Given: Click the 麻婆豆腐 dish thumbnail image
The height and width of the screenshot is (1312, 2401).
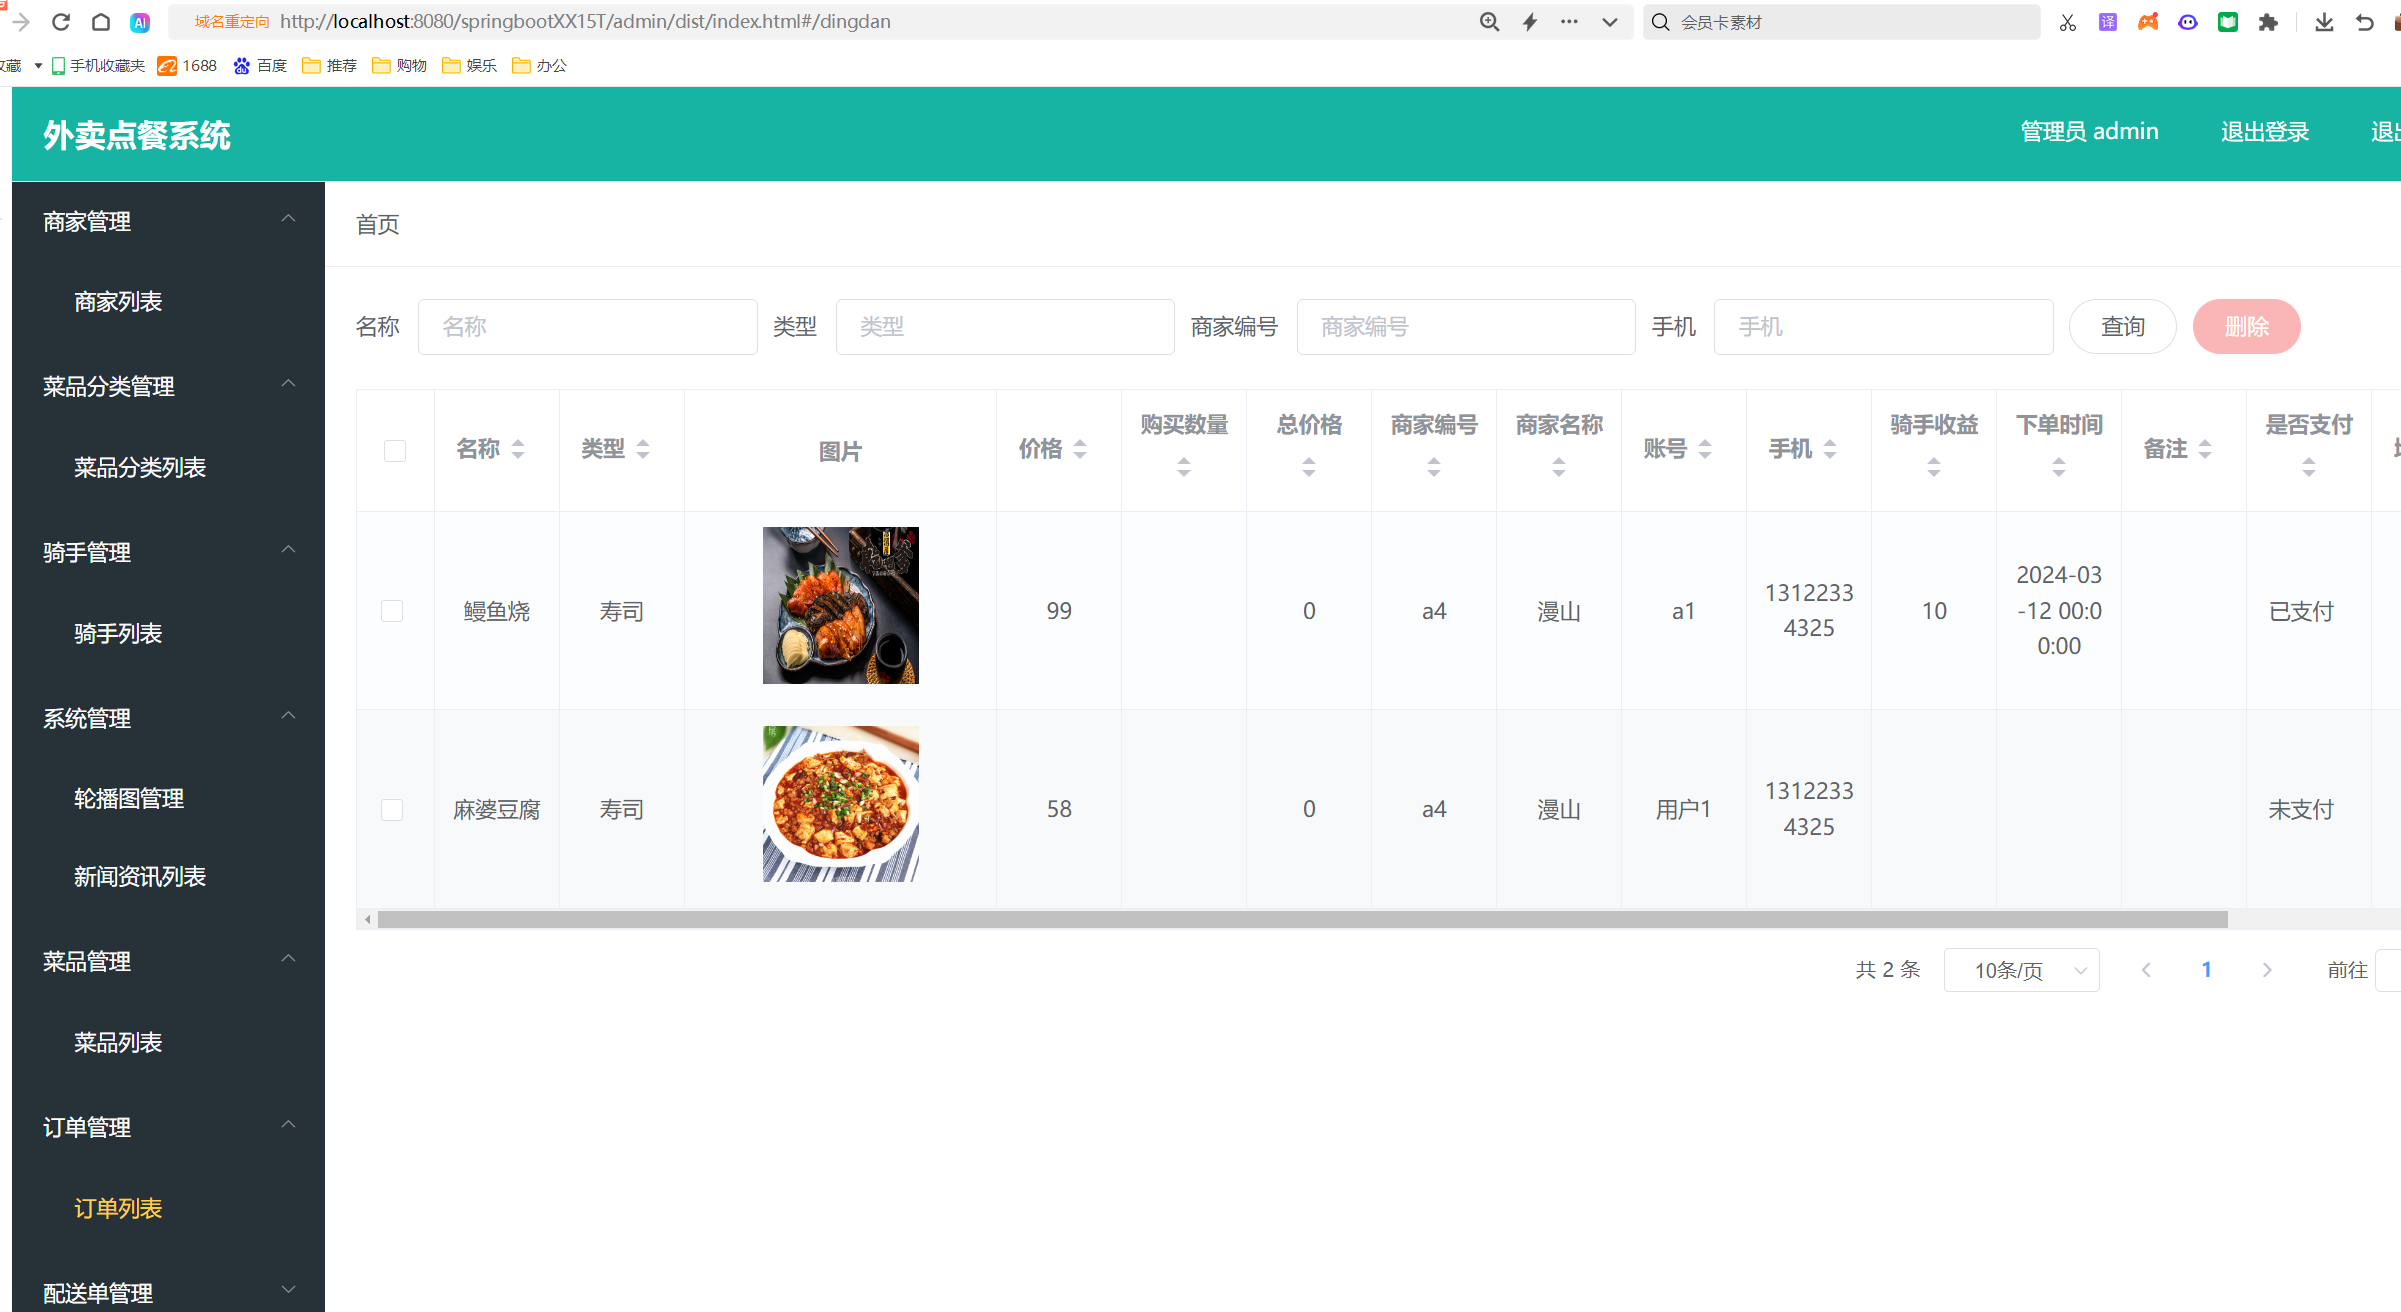Looking at the screenshot, I should (x=840, y=803).
